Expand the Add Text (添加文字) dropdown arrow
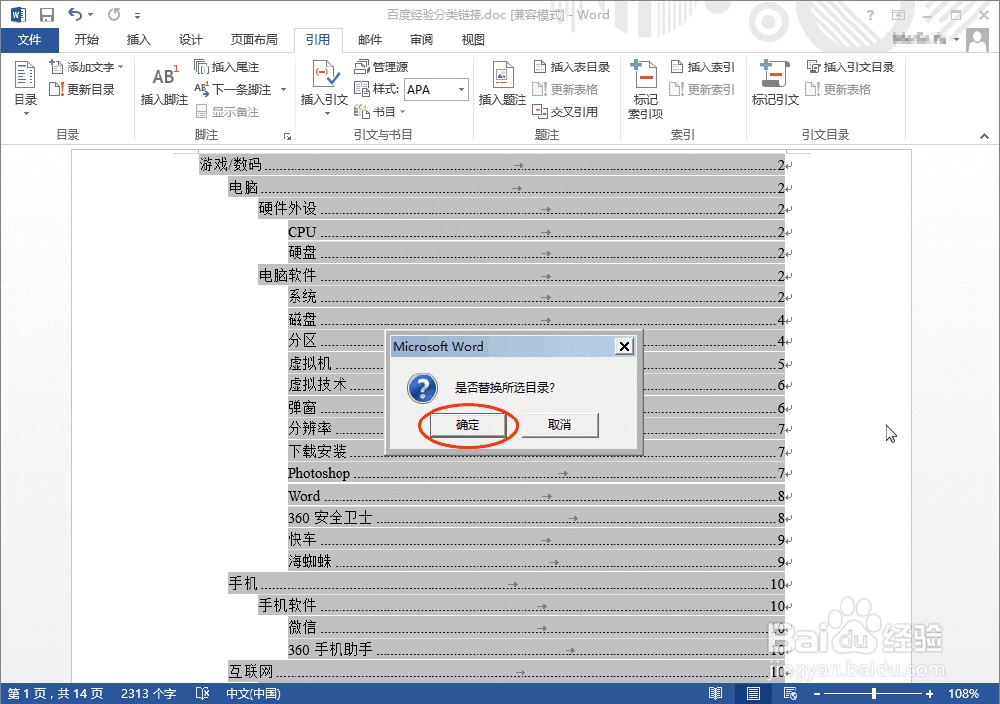 (121, 66)
